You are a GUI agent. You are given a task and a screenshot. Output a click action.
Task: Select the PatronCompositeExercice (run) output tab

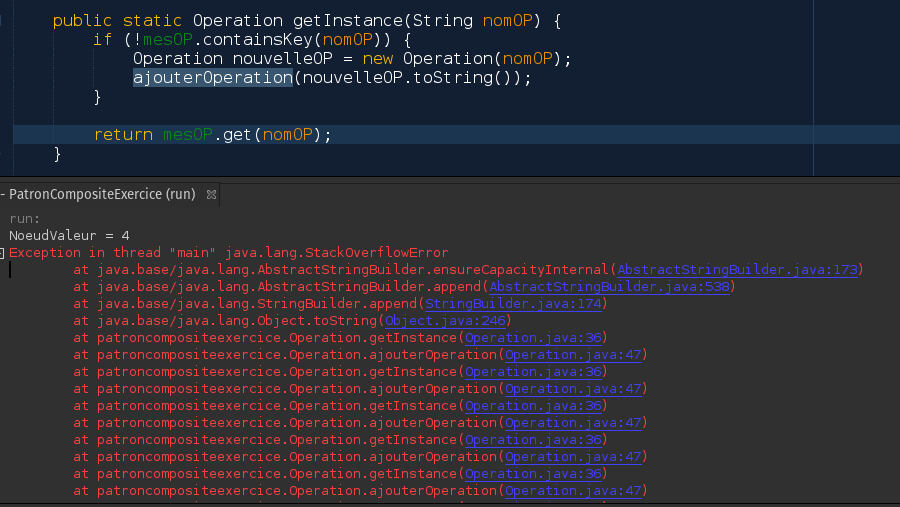[x=100, y=195]
